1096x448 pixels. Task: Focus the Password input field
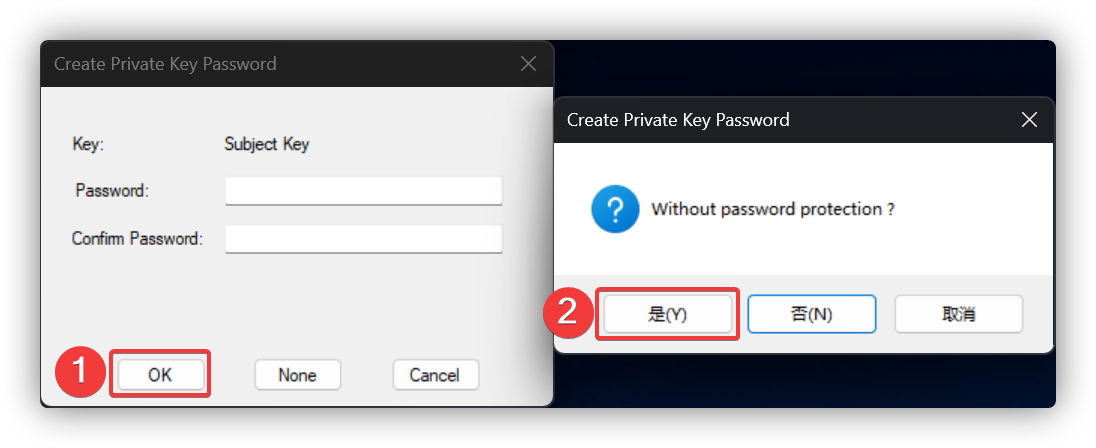(363, 190)
